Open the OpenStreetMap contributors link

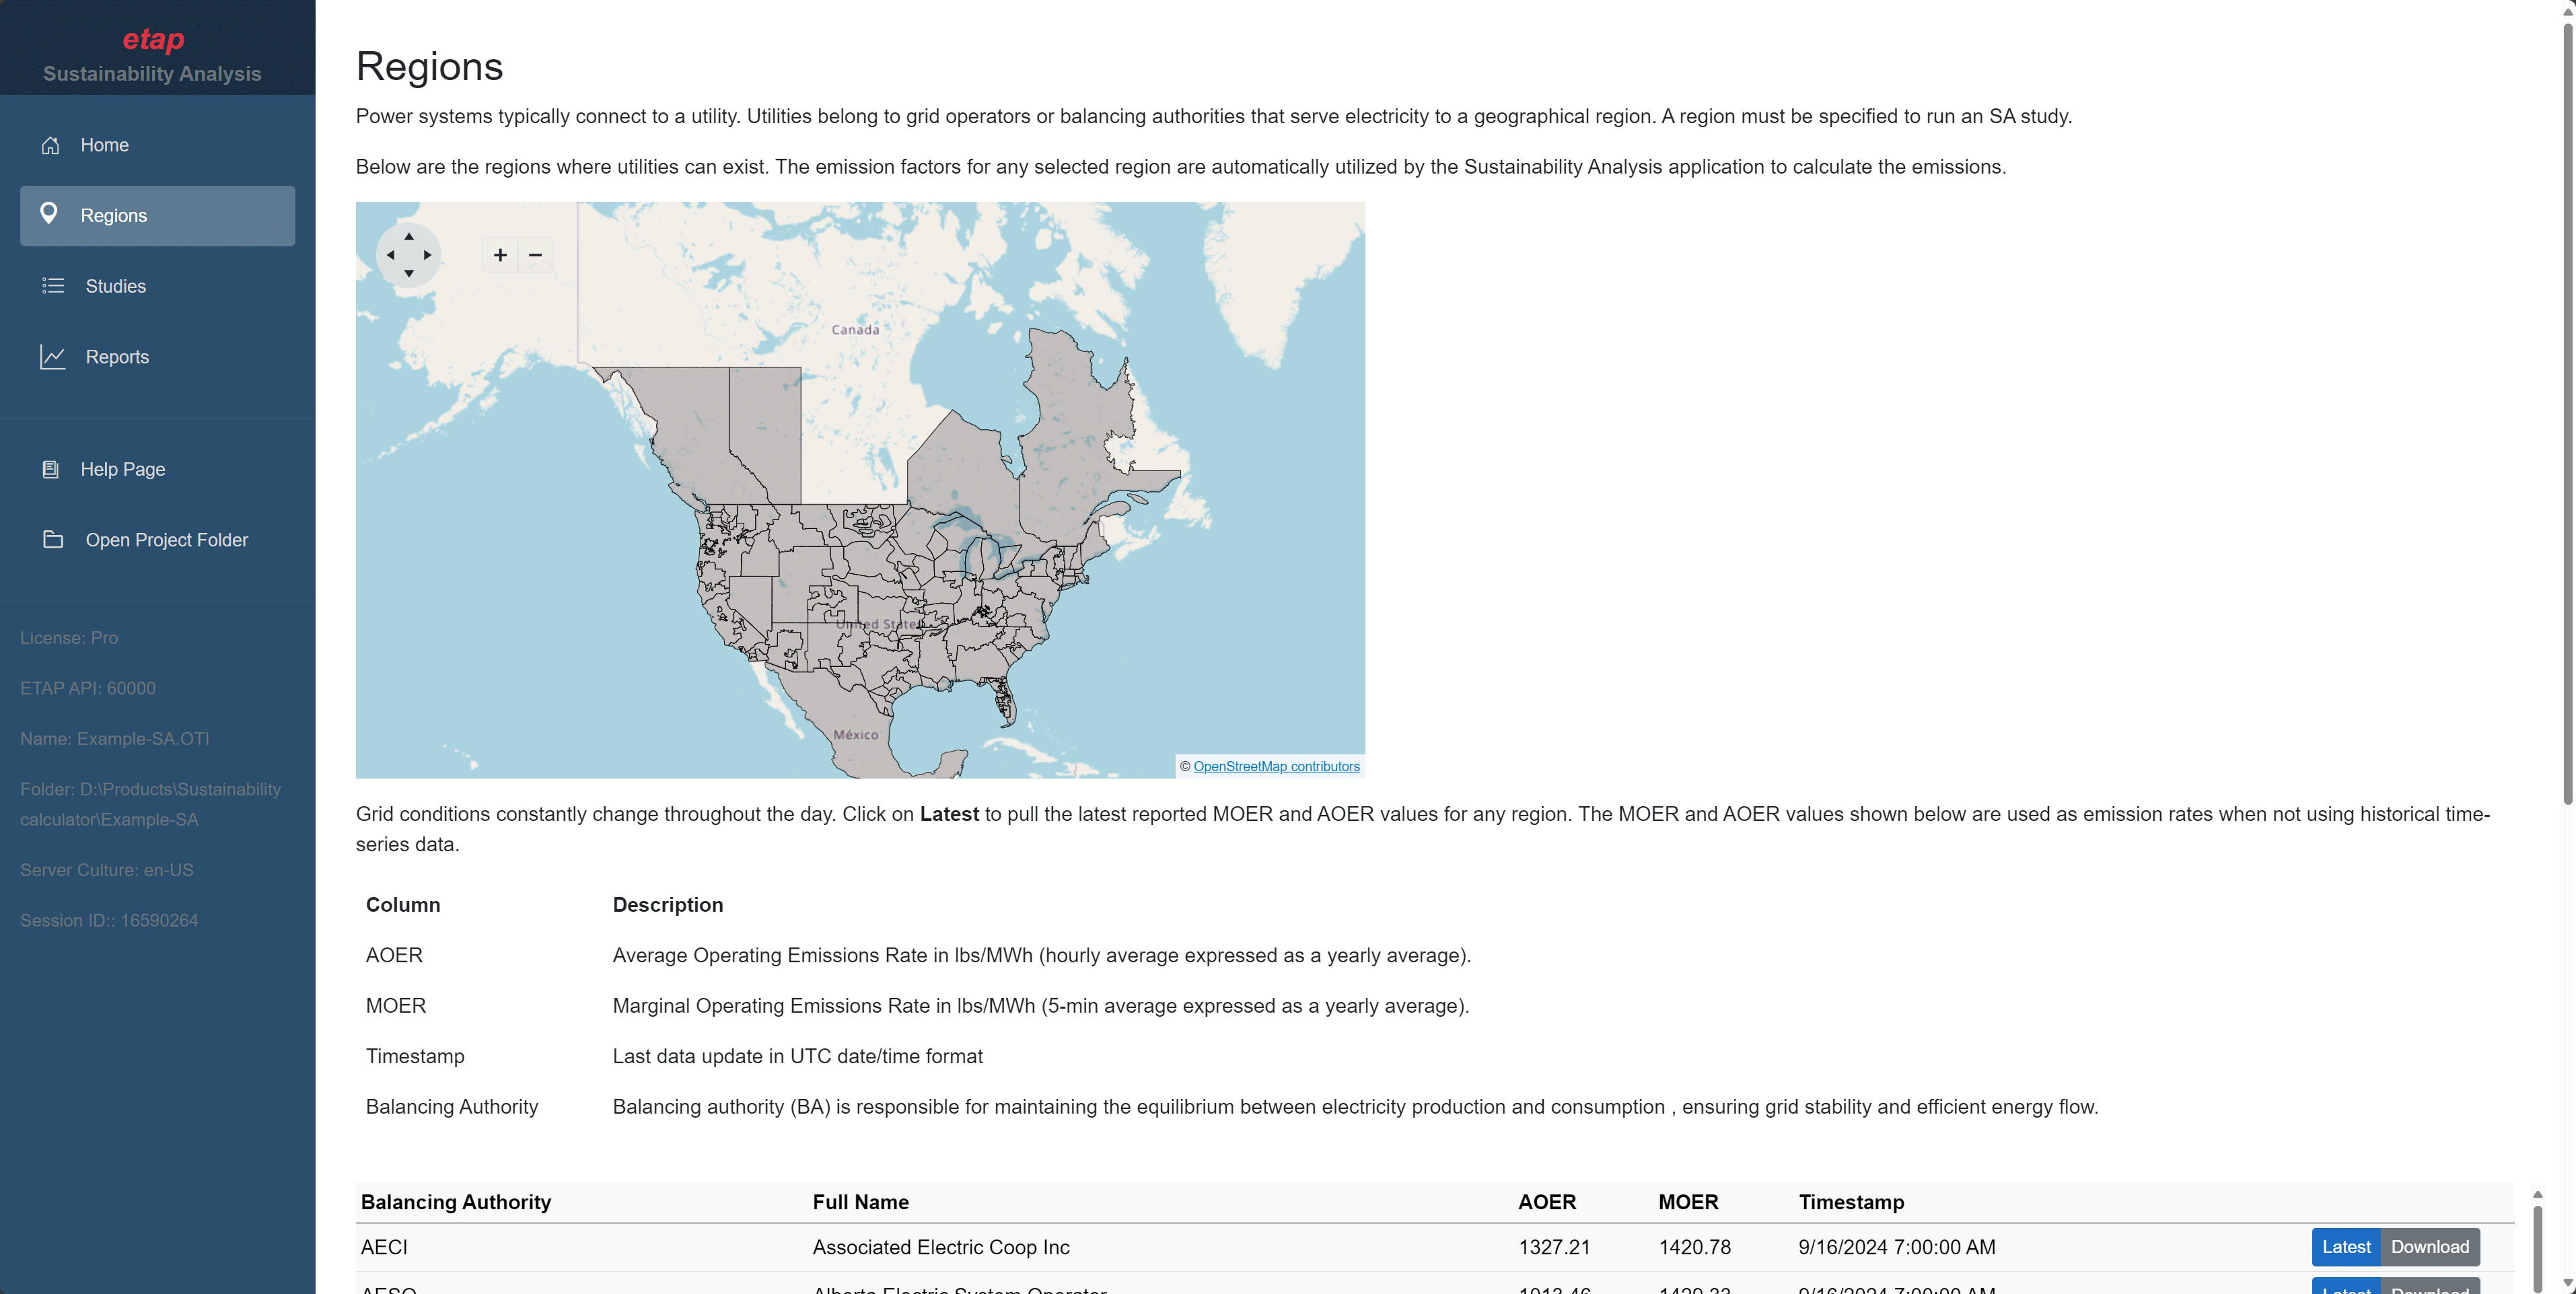point(1276,767)
